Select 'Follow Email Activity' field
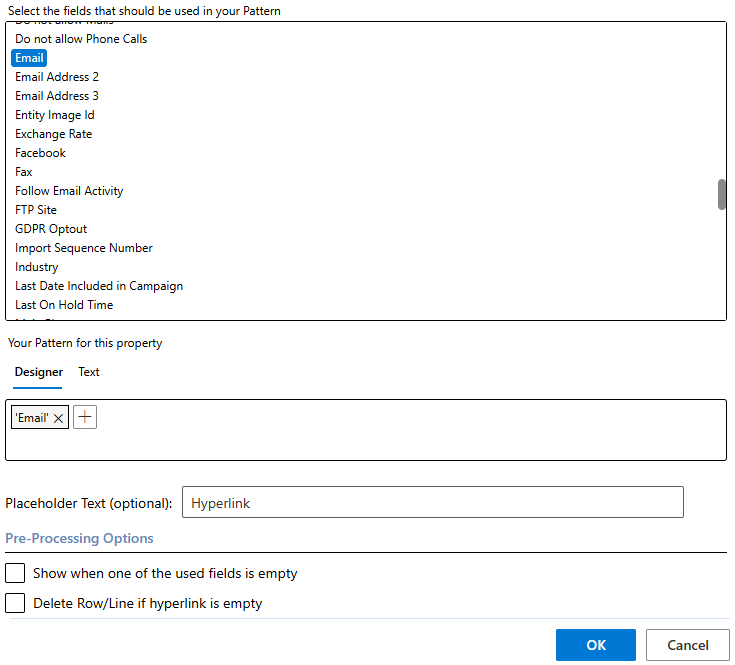 click(69, 191)
